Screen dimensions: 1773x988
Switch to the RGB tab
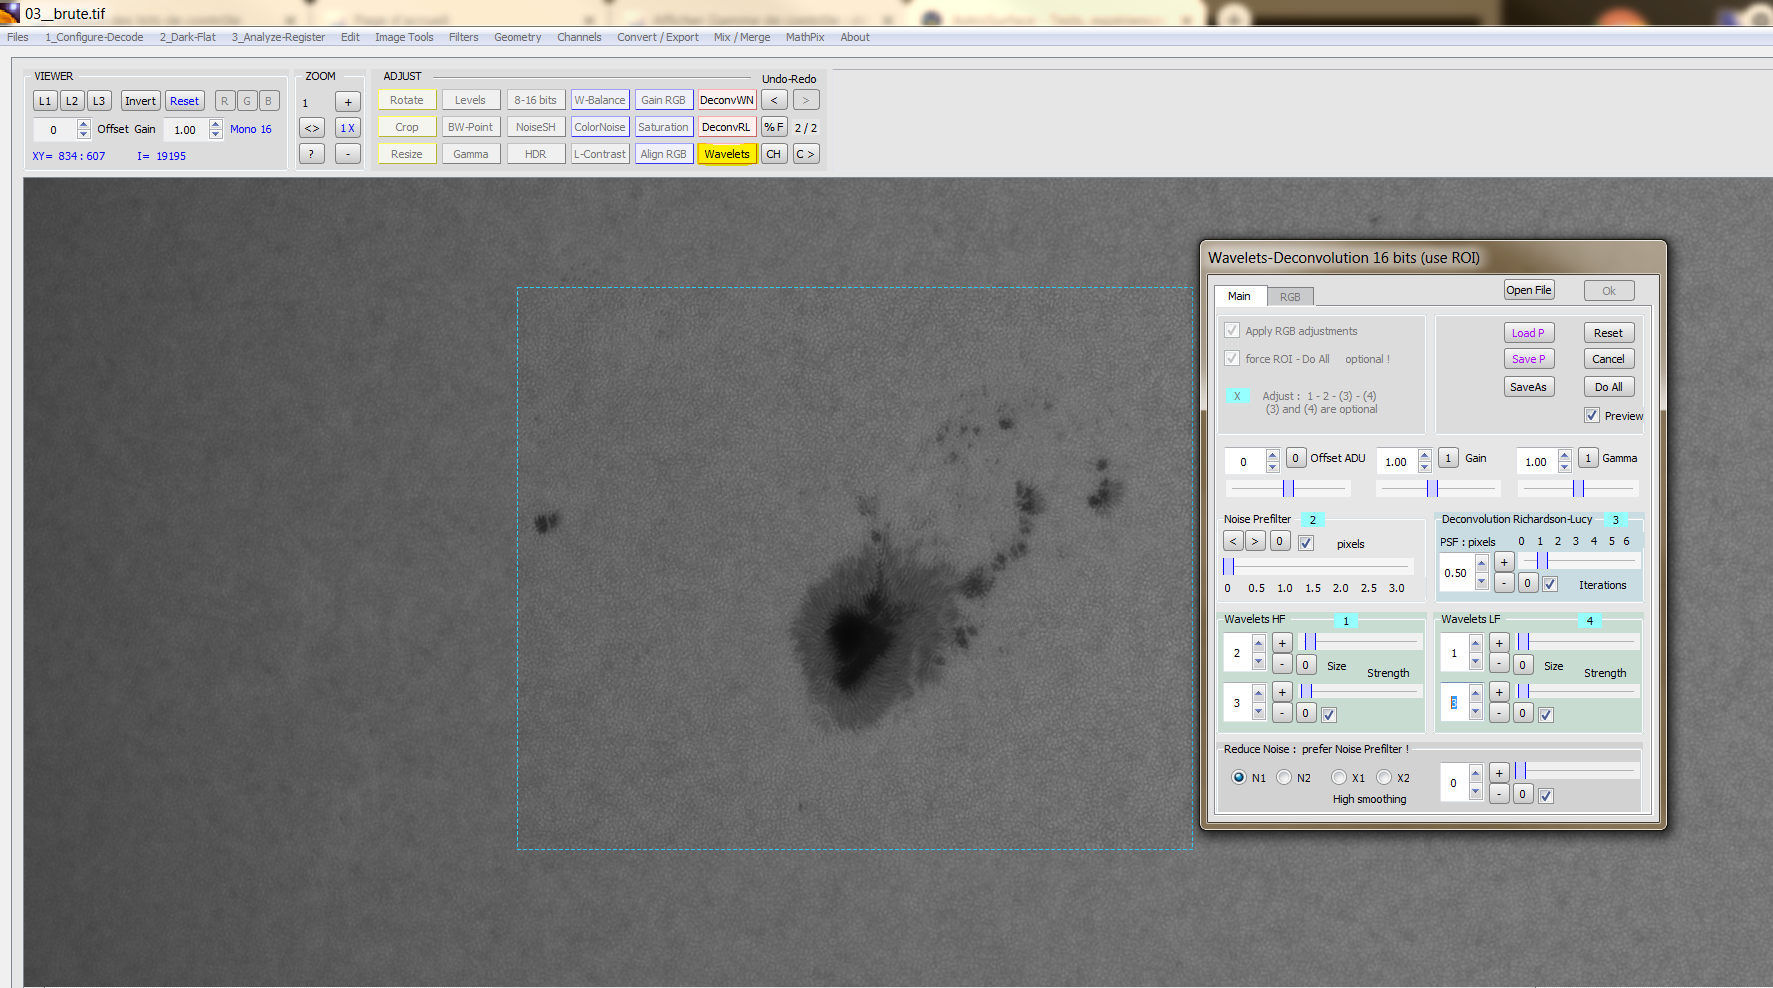coord(1290,297)
